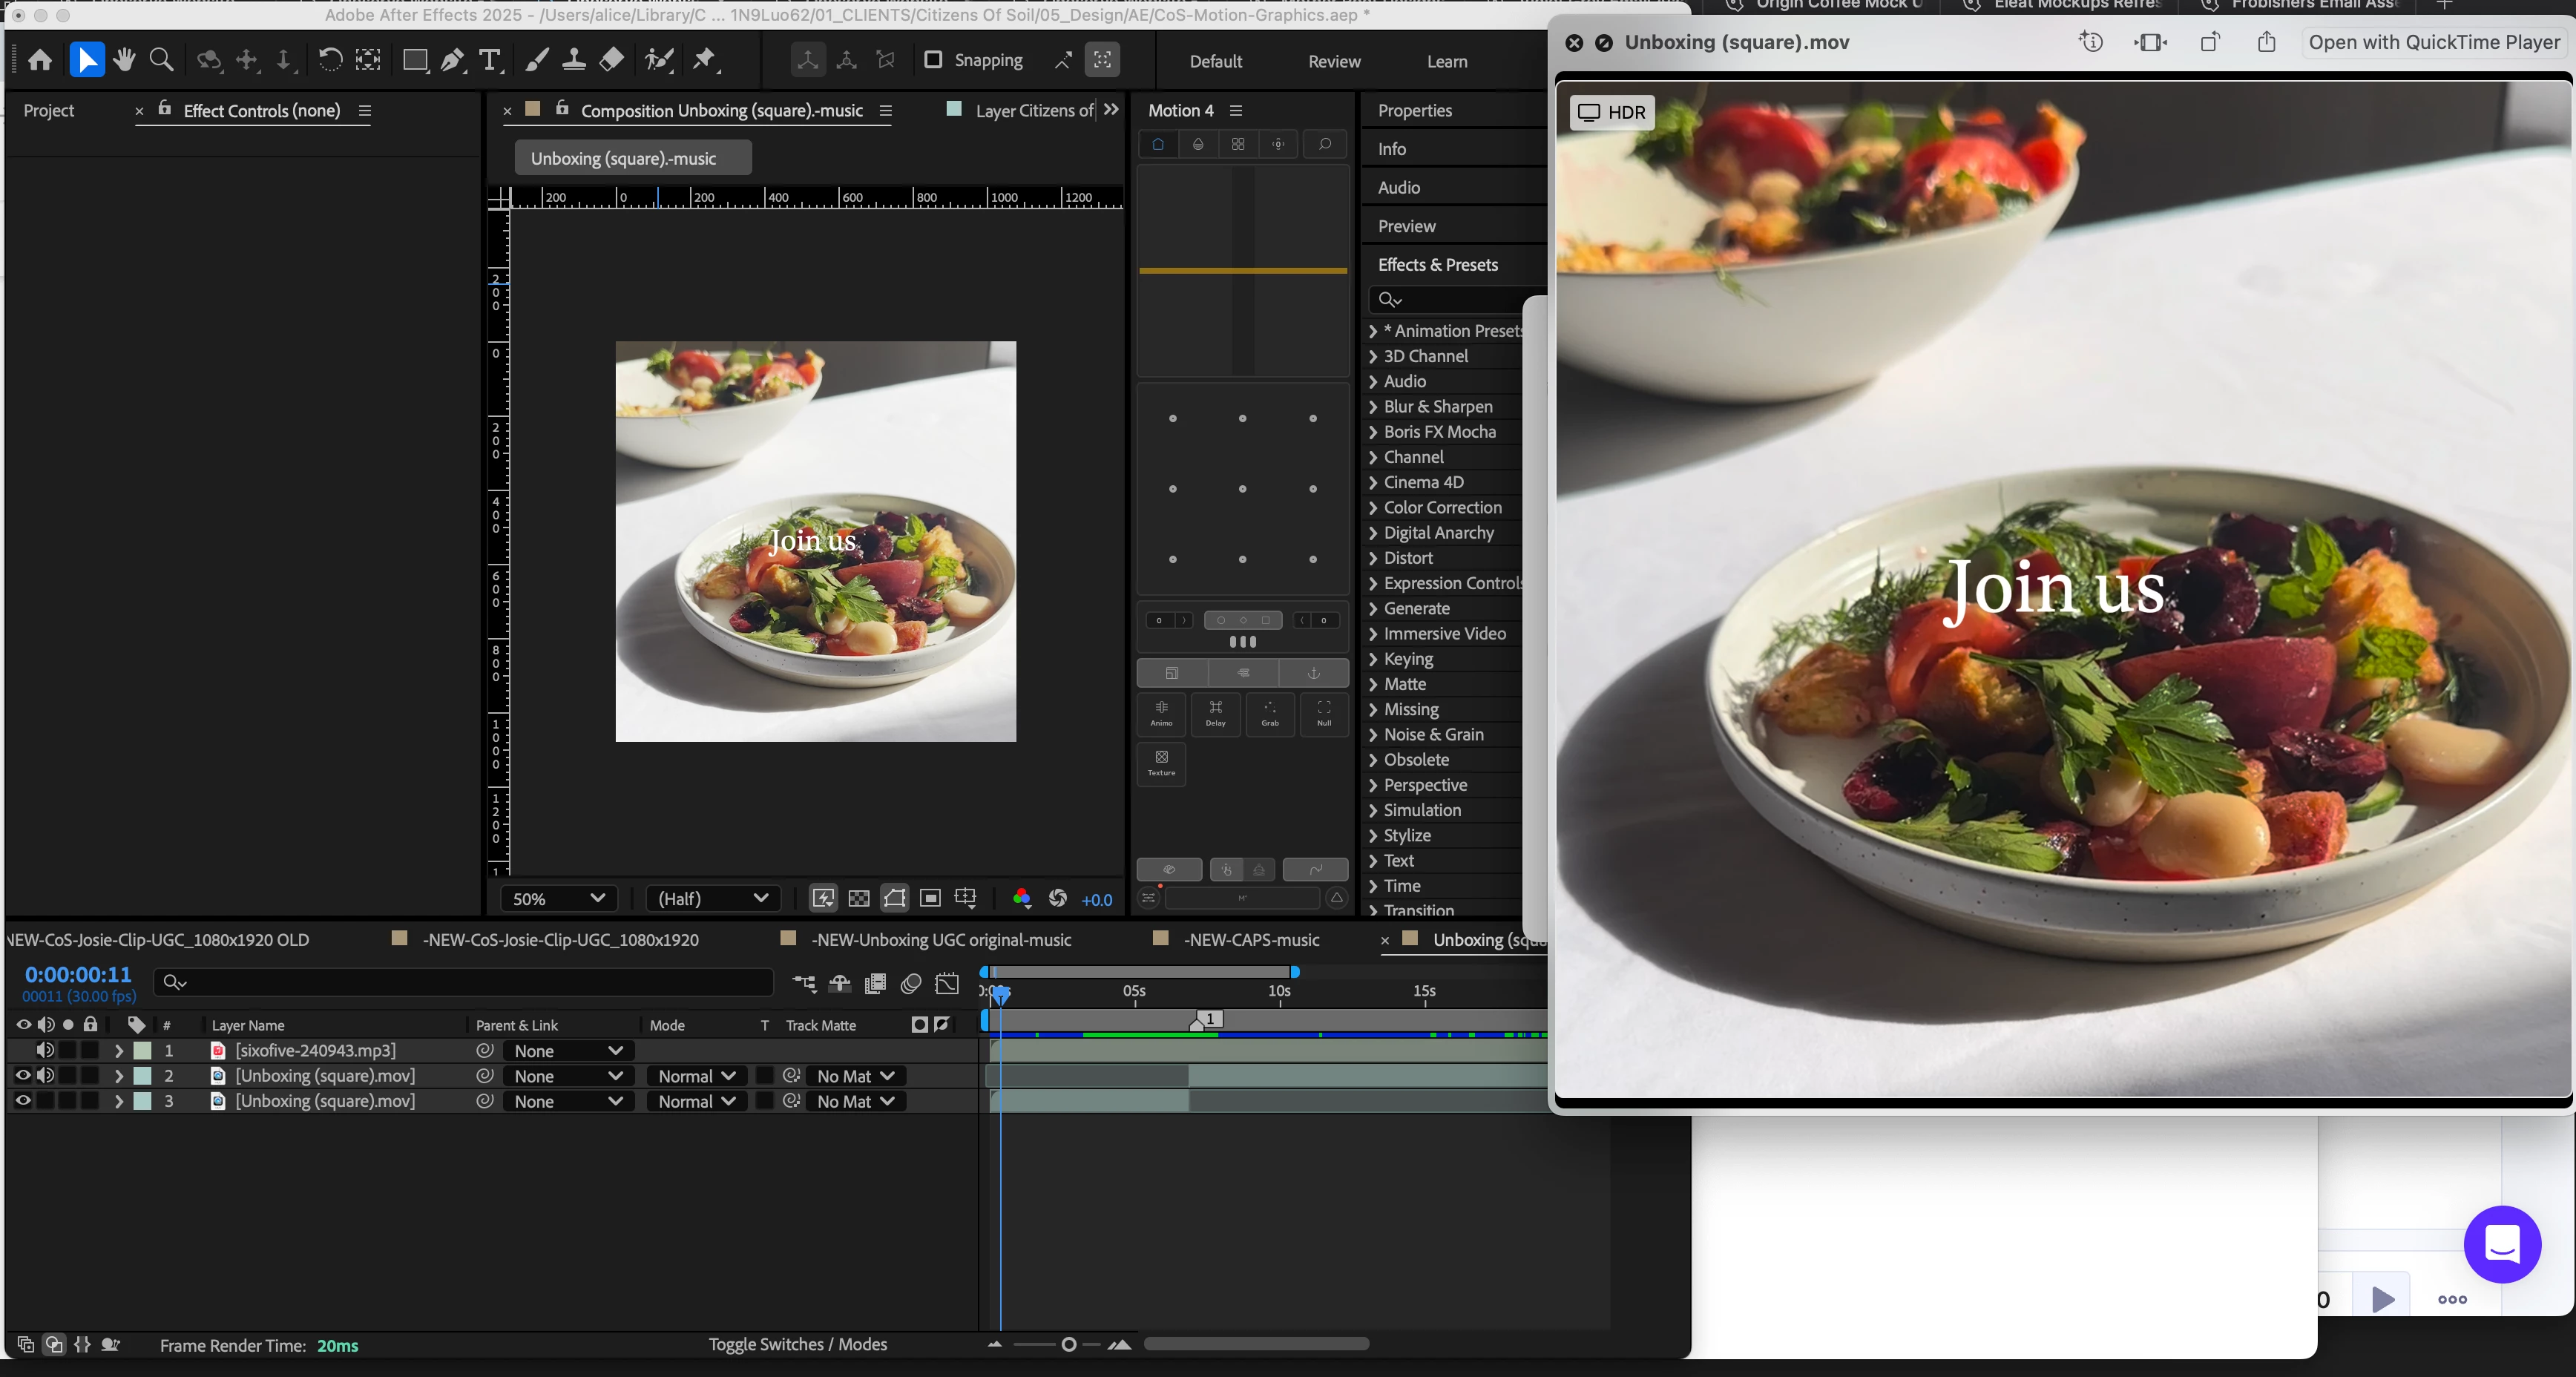Select the Pen tool

pos(452,60)
